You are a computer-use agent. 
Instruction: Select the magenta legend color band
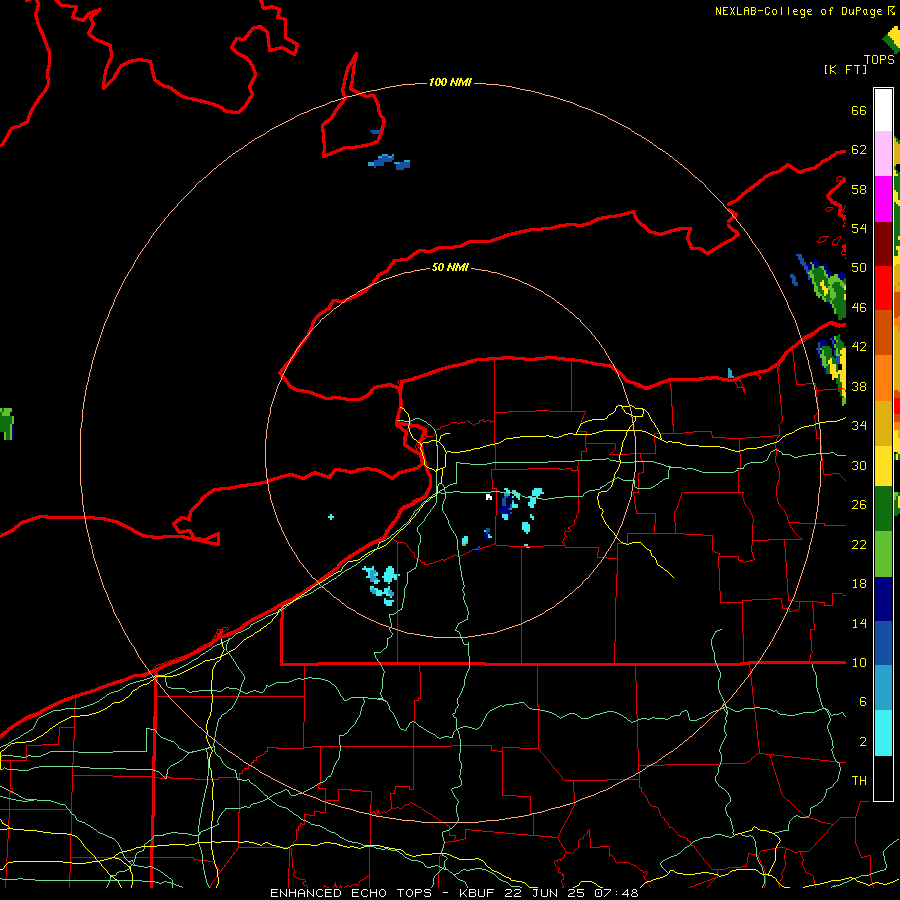[x=883, y=199]
